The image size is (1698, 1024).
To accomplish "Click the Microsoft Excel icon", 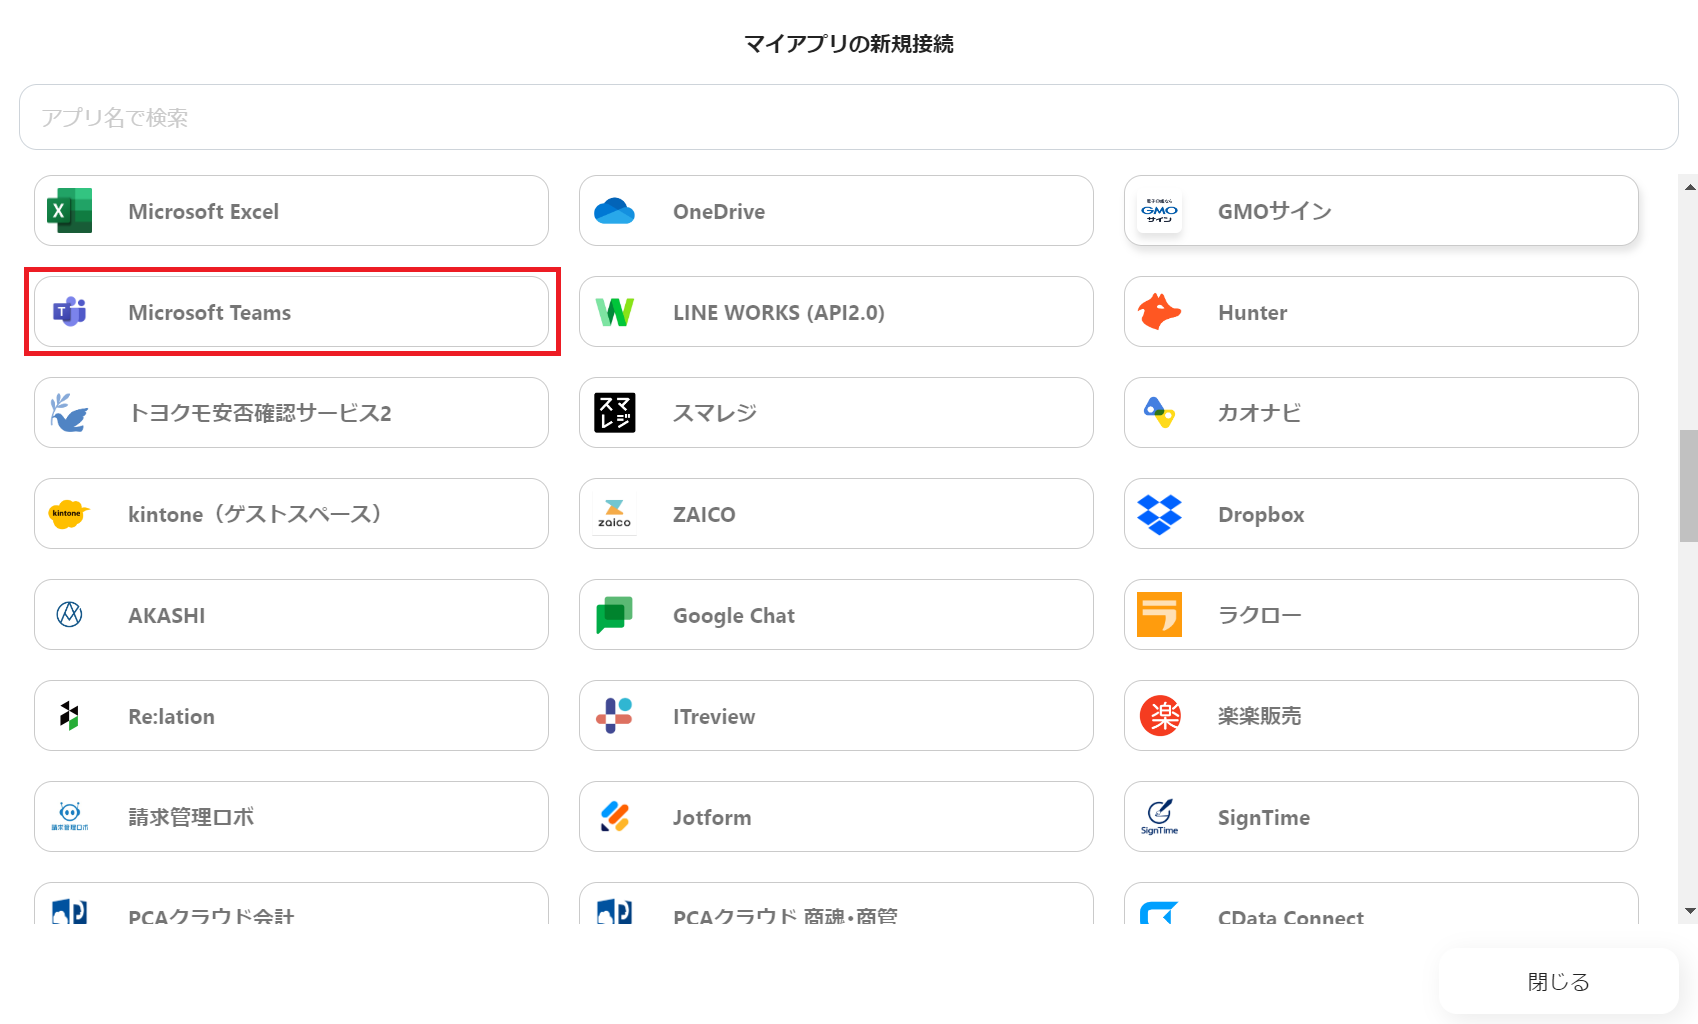I will coord(69,211).
